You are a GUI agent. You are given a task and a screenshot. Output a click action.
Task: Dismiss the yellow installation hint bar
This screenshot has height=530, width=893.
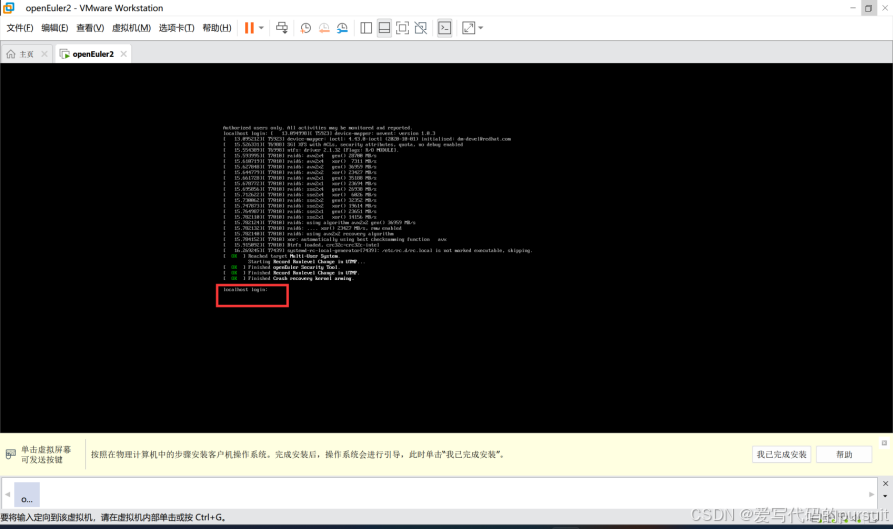[x=884, y=443]
